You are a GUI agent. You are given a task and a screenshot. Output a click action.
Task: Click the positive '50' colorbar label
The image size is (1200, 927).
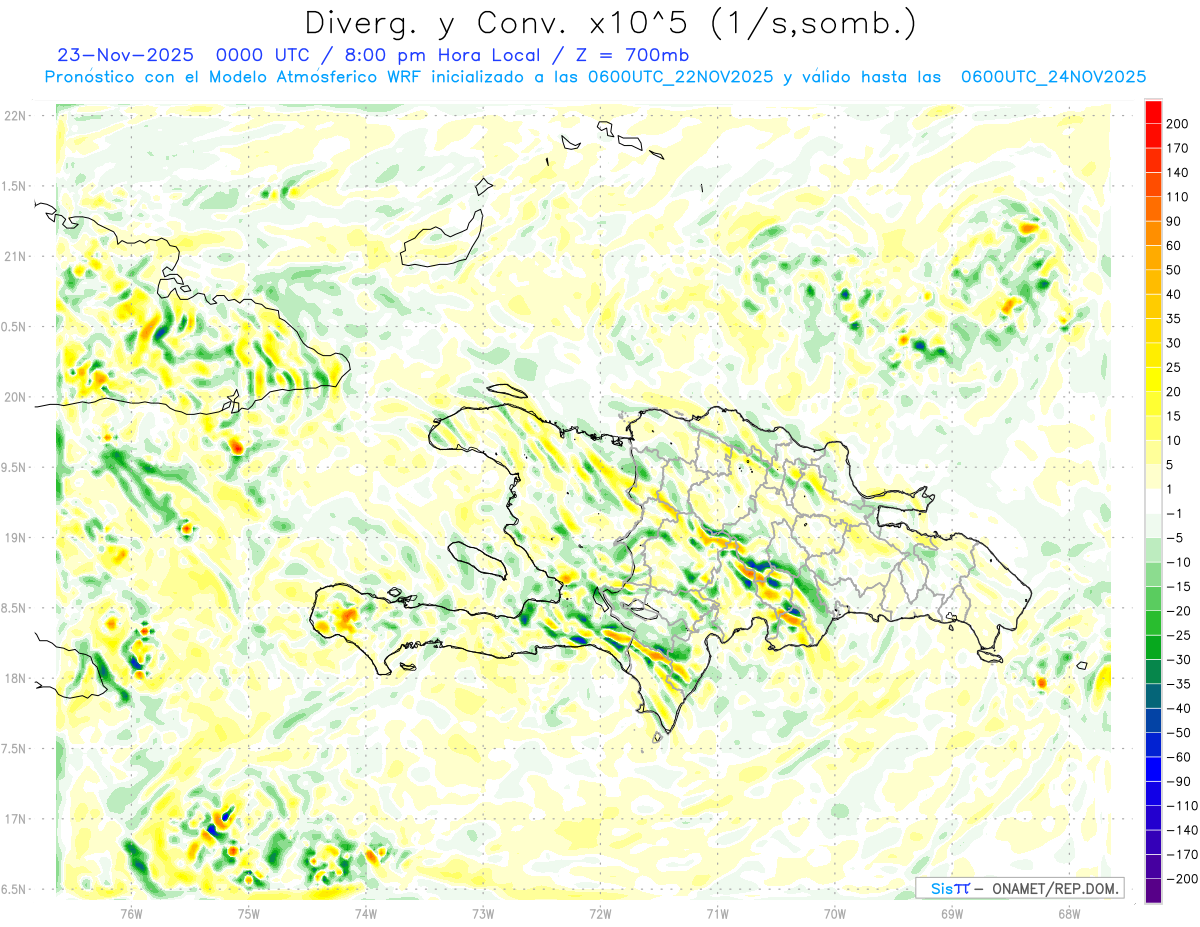click(1174, 270)
